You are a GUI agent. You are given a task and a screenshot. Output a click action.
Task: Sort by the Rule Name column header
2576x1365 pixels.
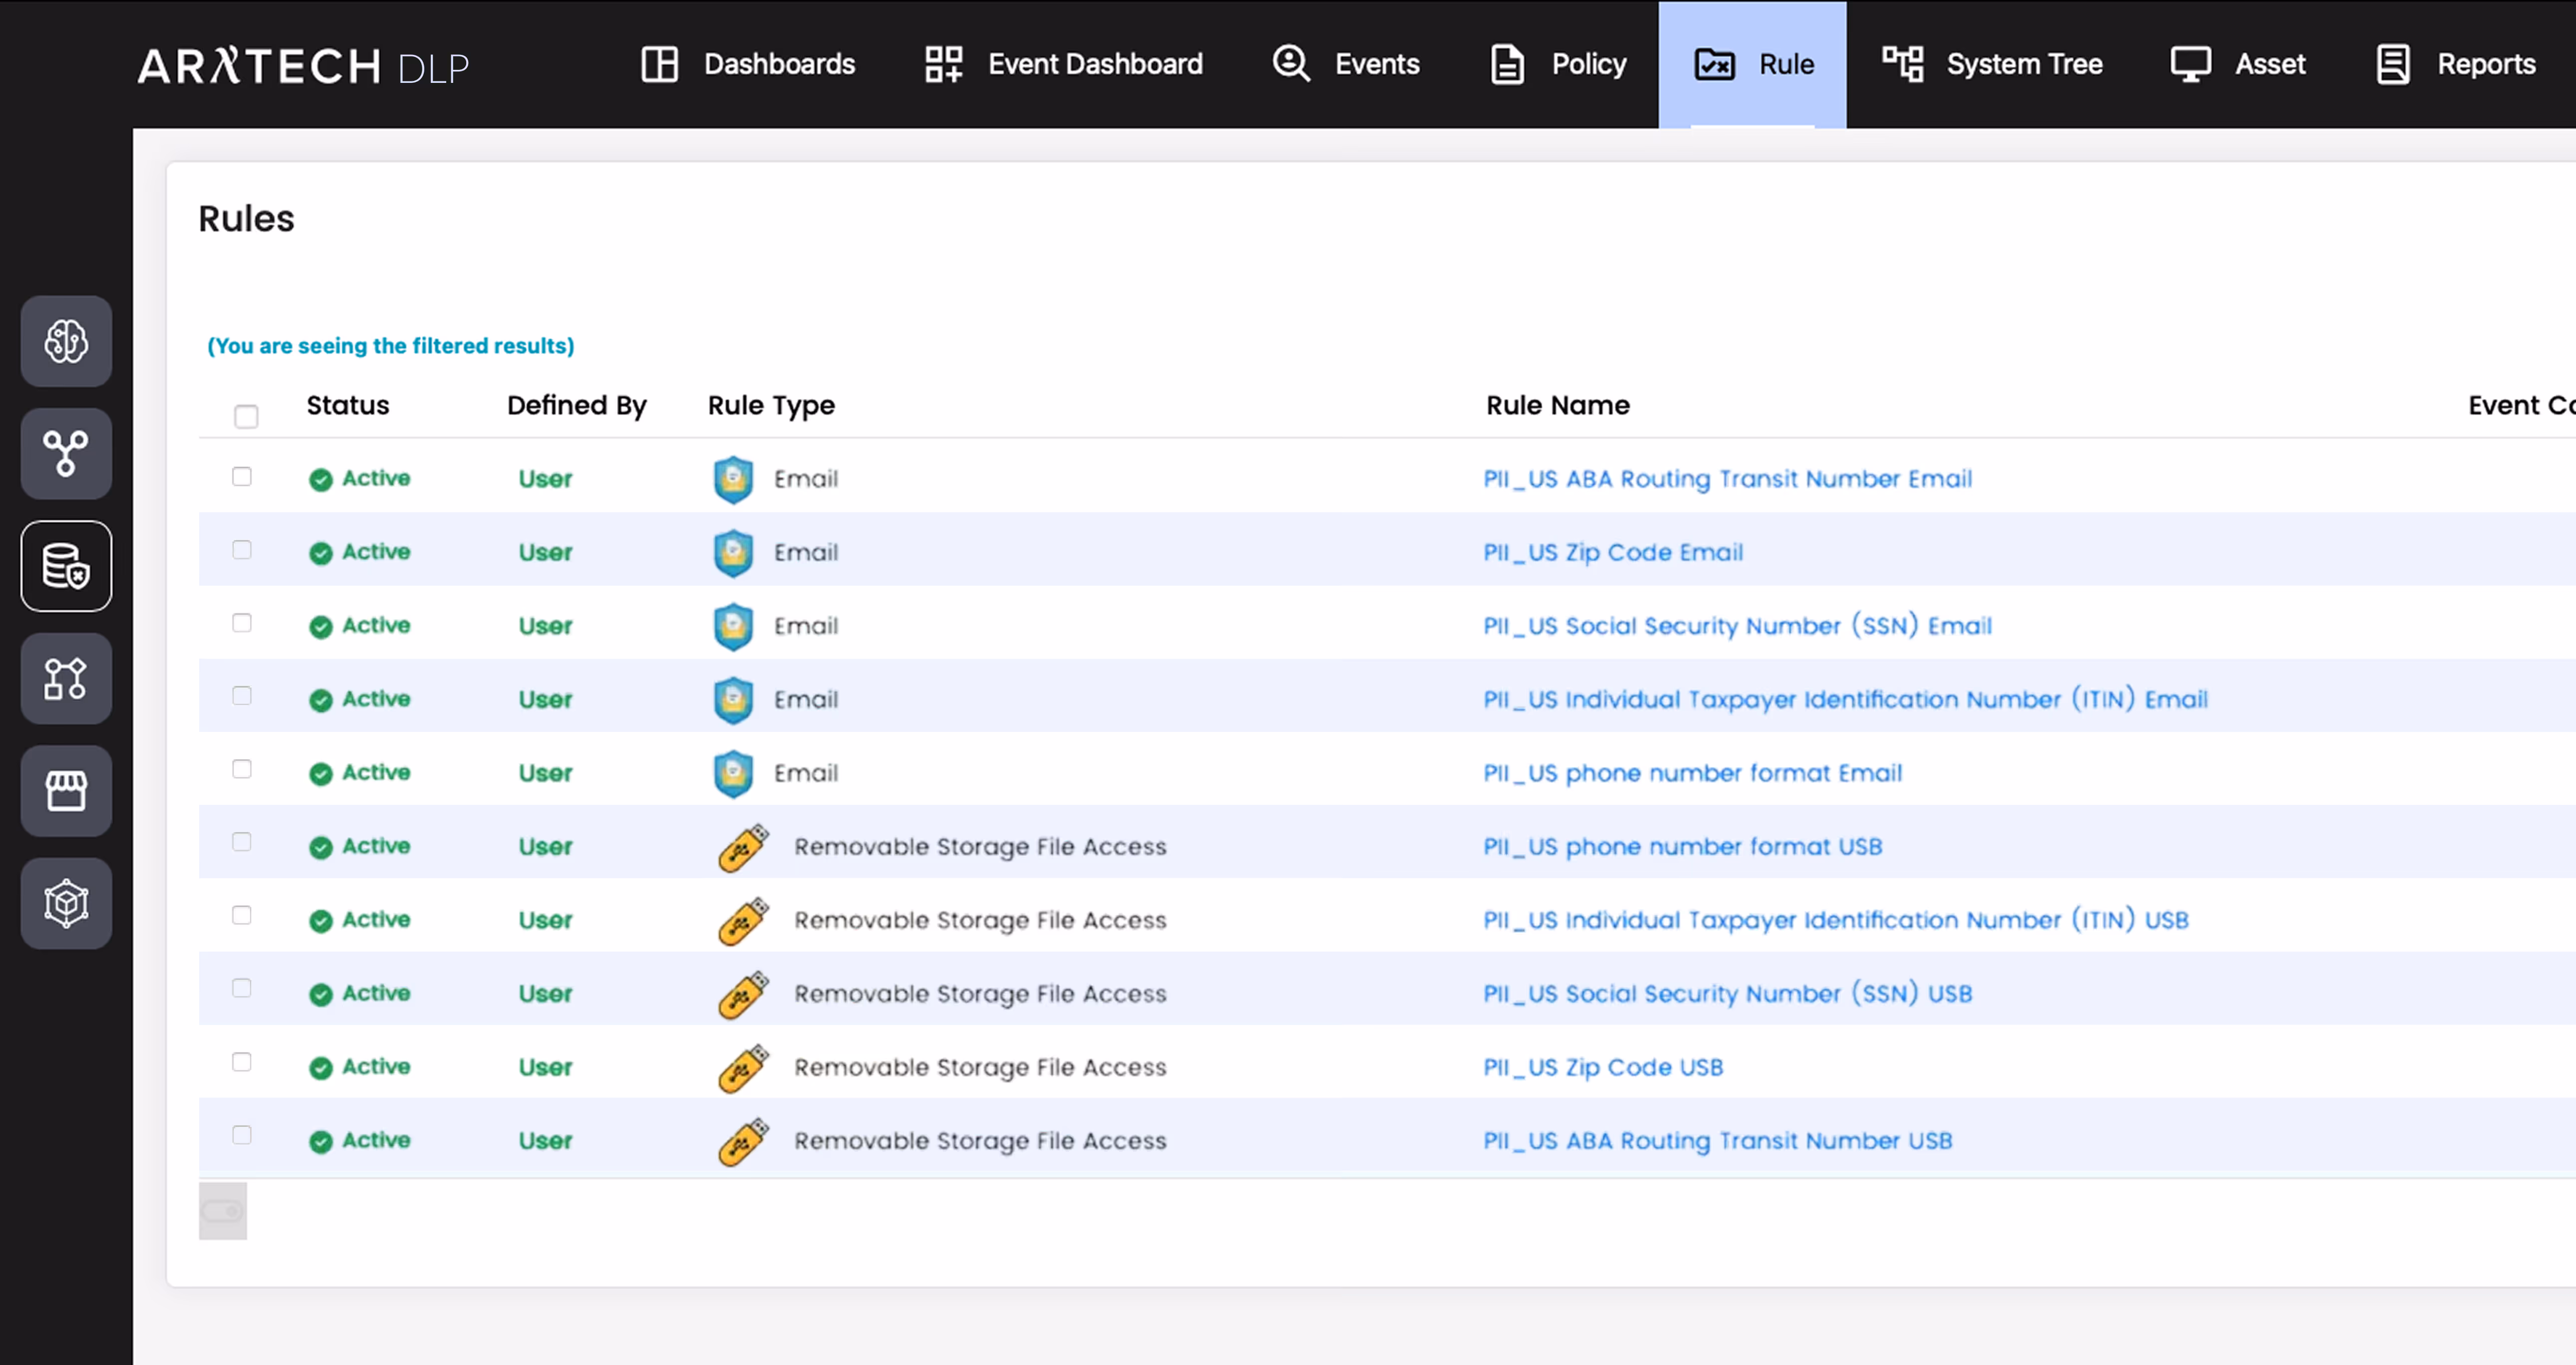click(1557, 405)
